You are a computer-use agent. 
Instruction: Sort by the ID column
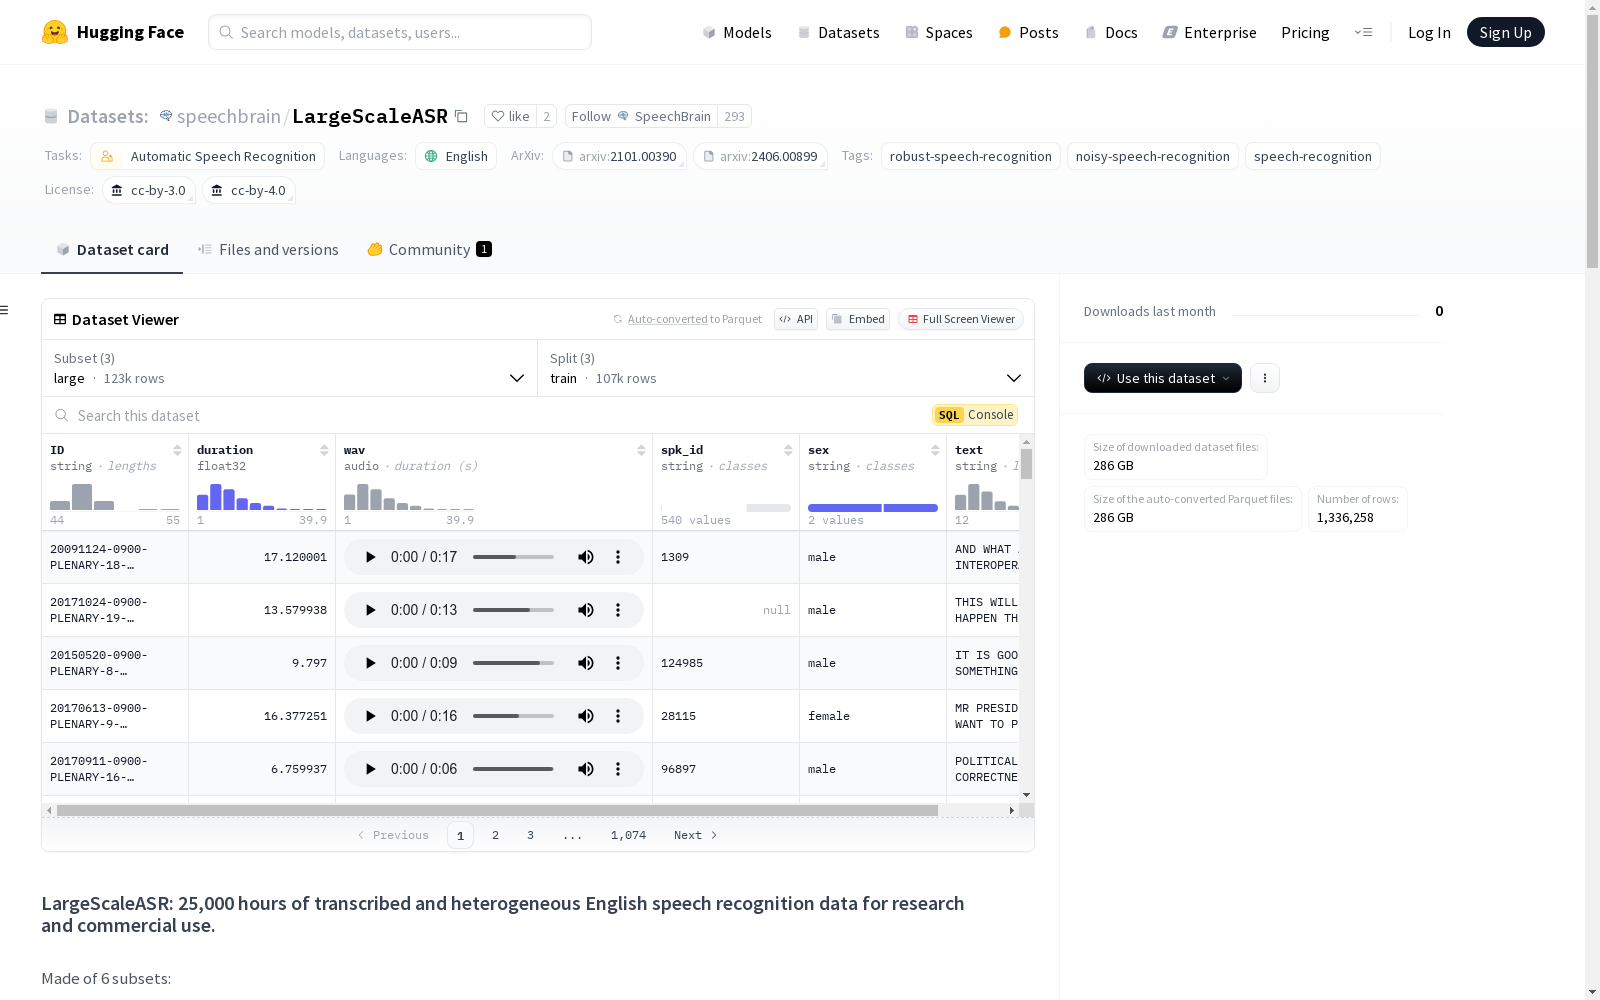(177, 450)
